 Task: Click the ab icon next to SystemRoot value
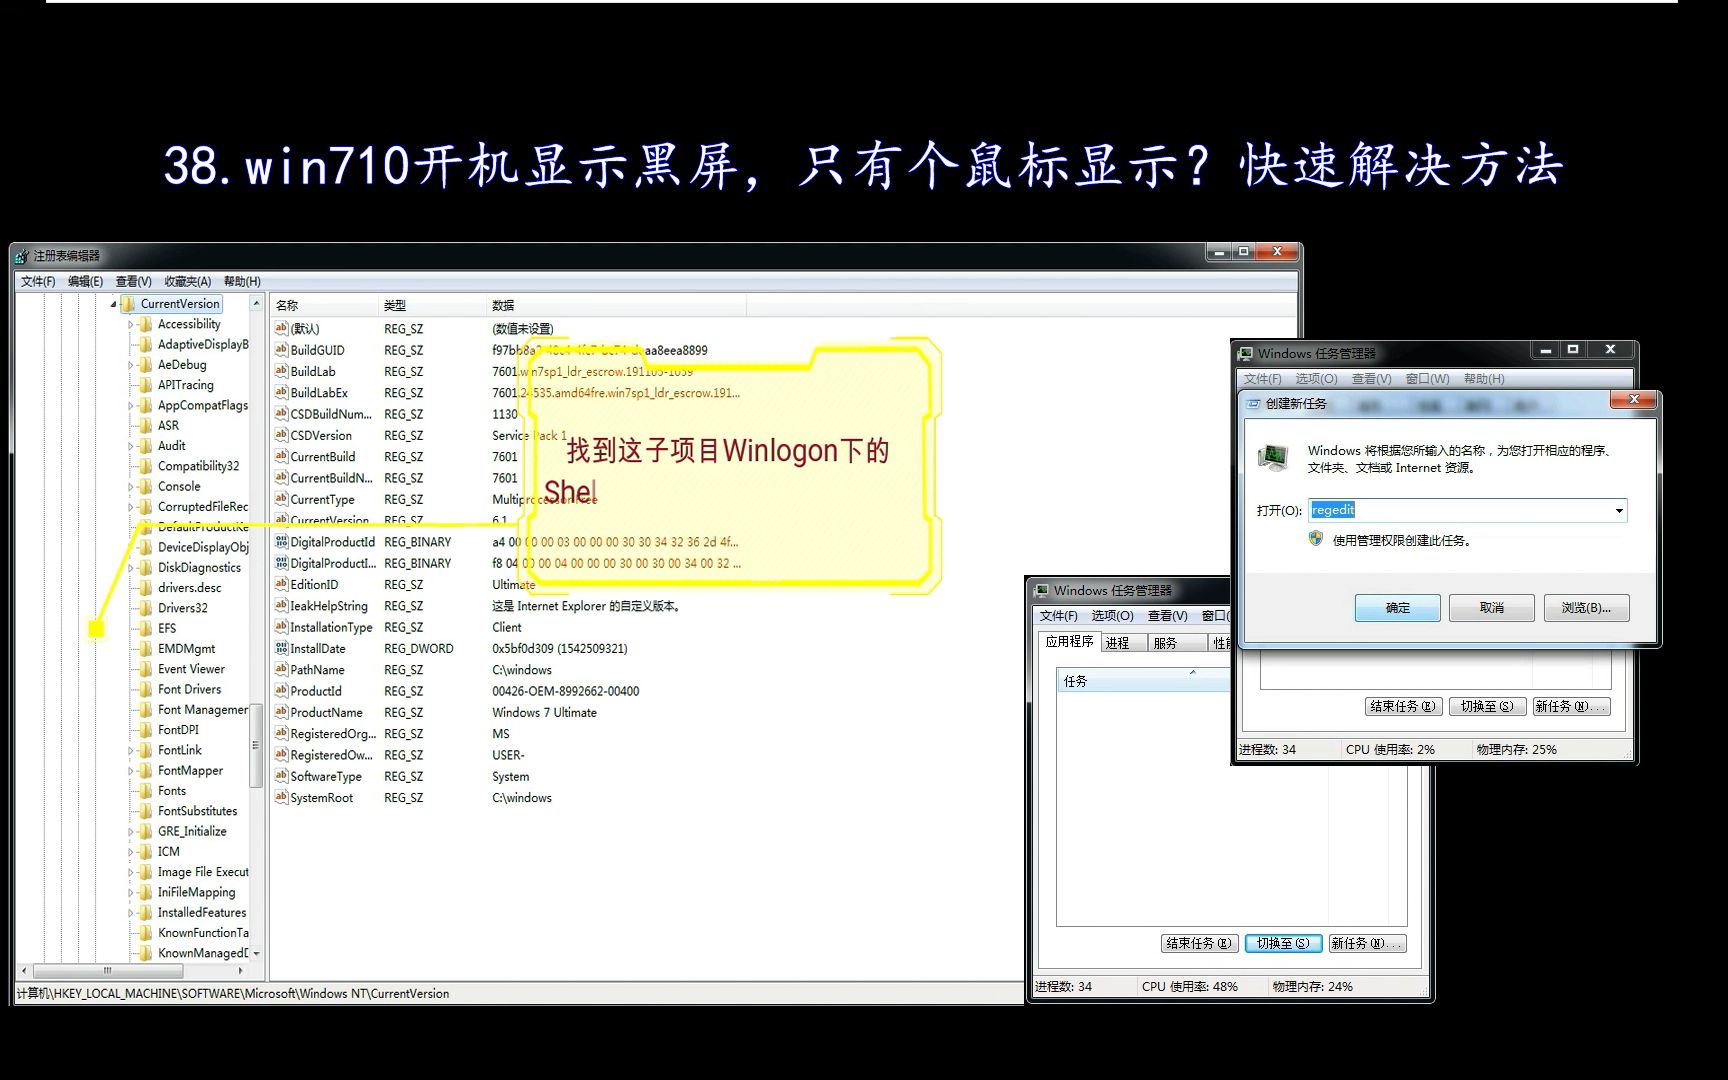[281, 797]
